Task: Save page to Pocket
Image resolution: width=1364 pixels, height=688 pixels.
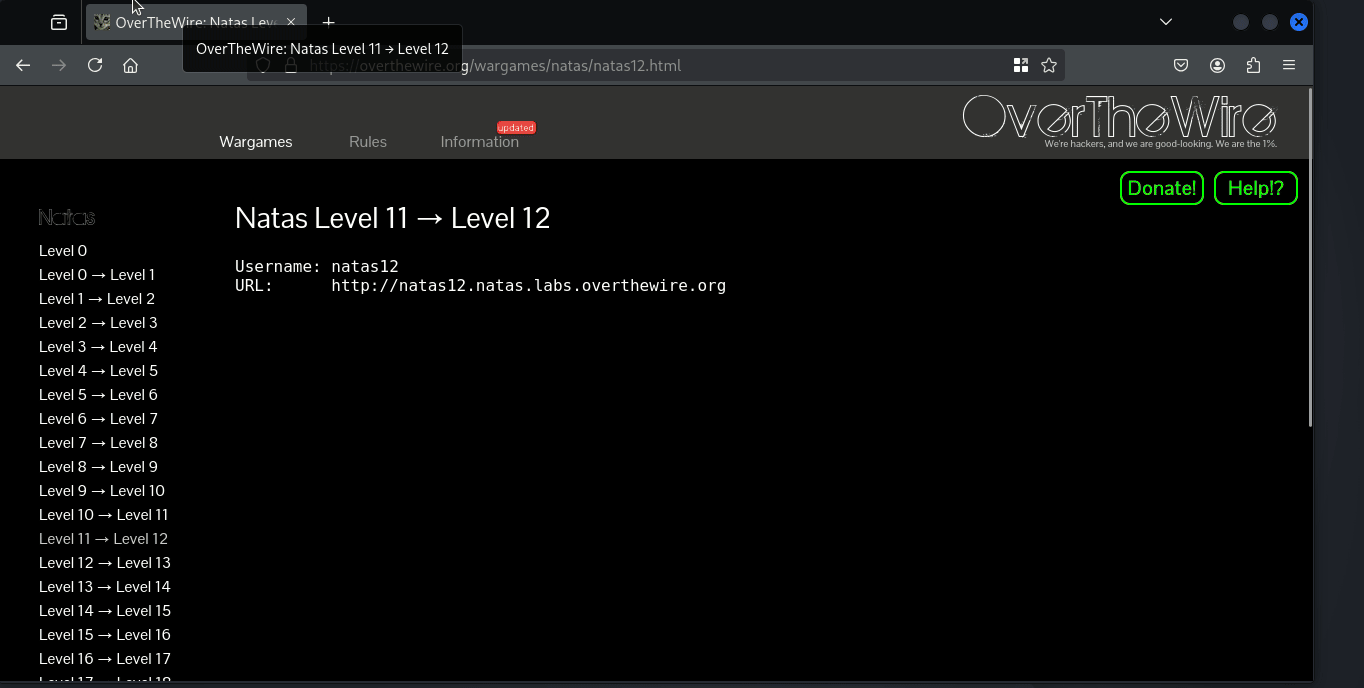Action: (x=1181, y=65)
